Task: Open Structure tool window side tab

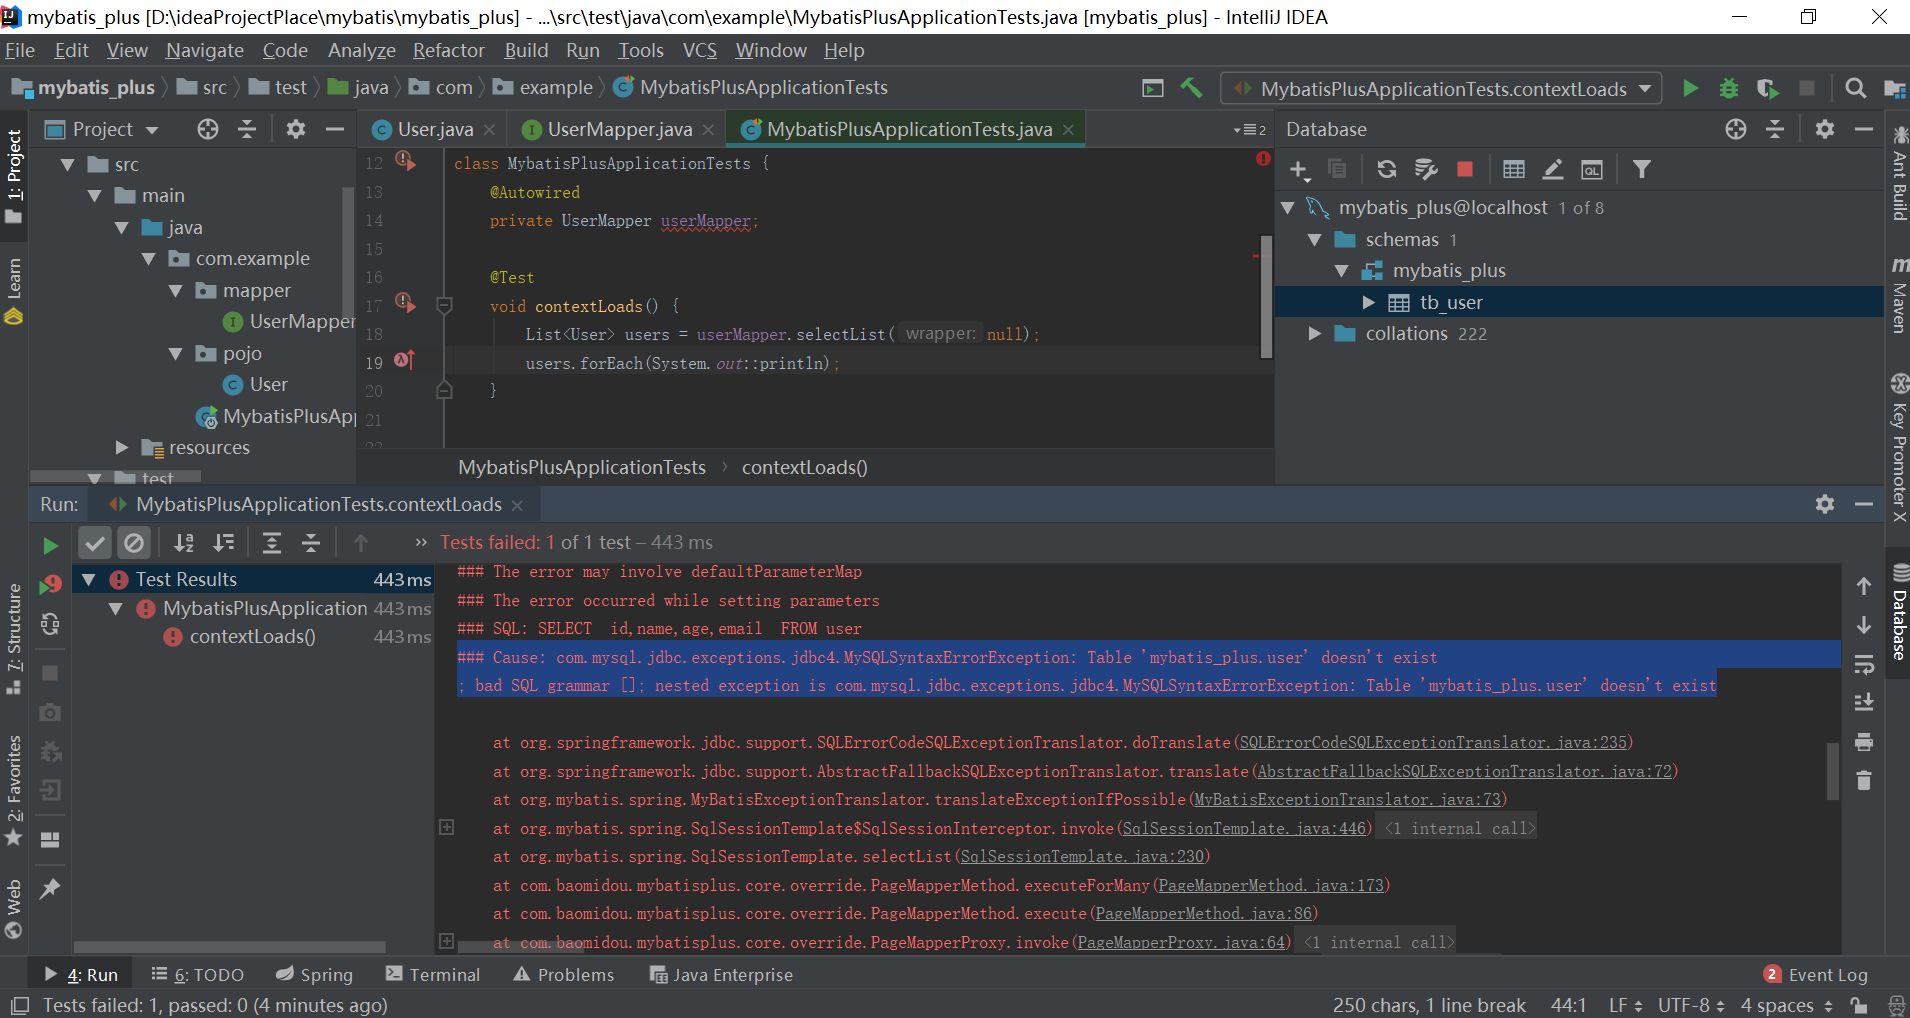Action: [x=14, y=640]
